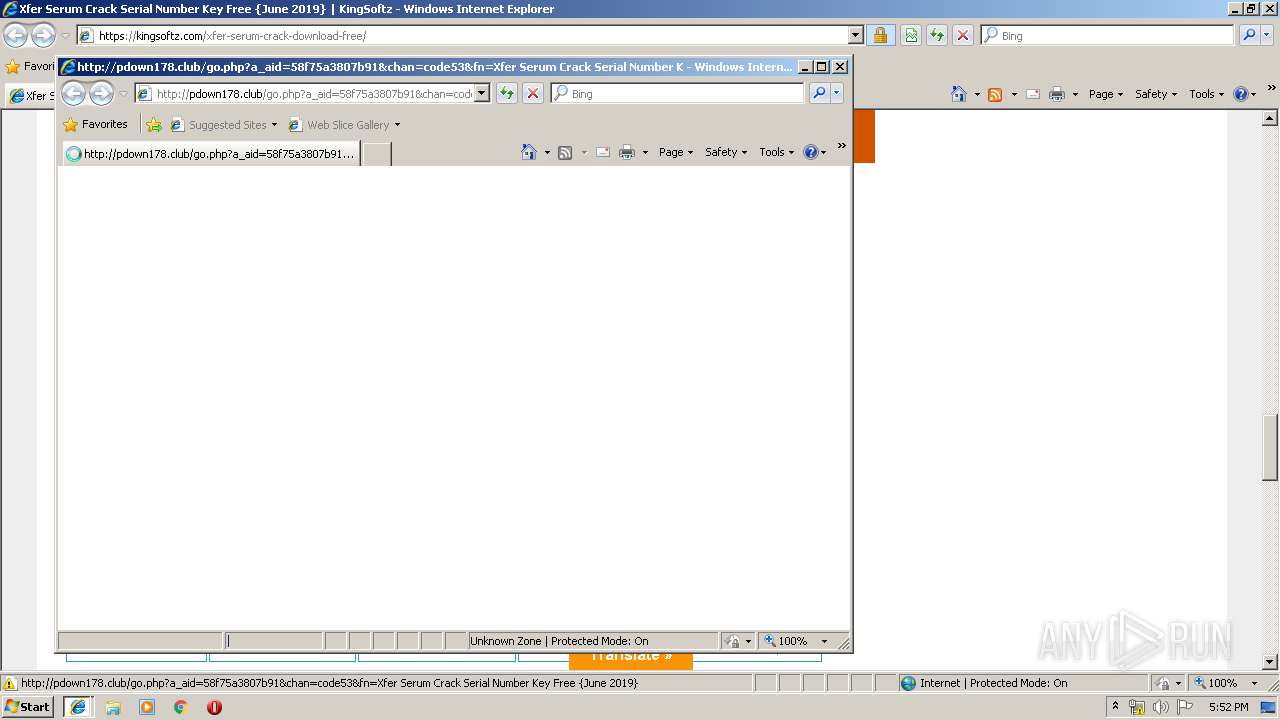Open the popup Tools menu
Viewport: 1280px width, 720px height.
pos(777,152)
